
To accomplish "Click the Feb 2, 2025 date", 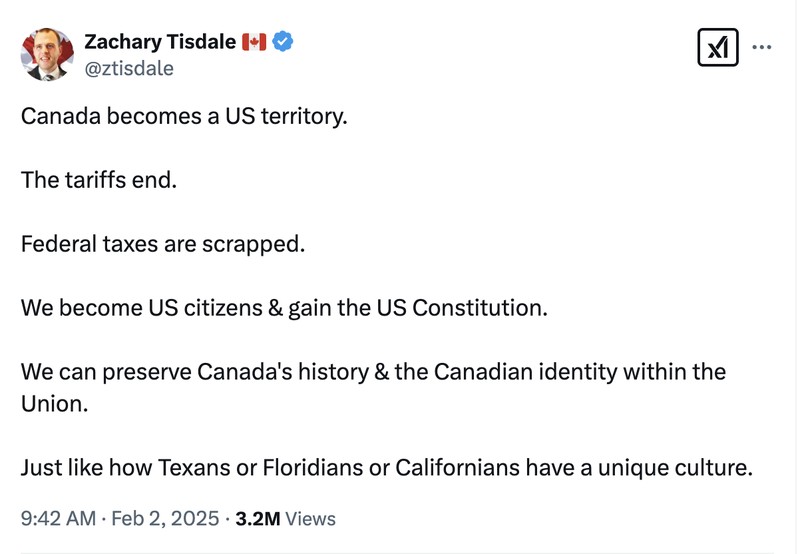I will [165, 518].
